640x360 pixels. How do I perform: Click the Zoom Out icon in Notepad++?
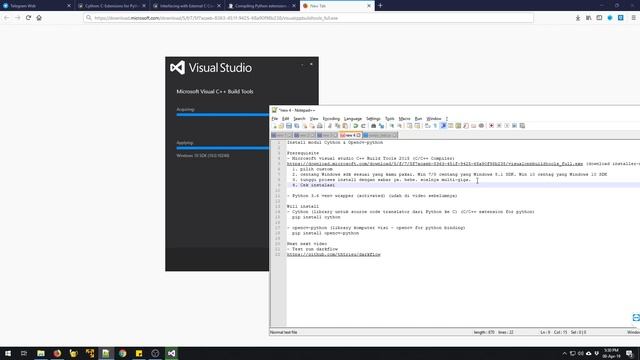click(400, 126)
